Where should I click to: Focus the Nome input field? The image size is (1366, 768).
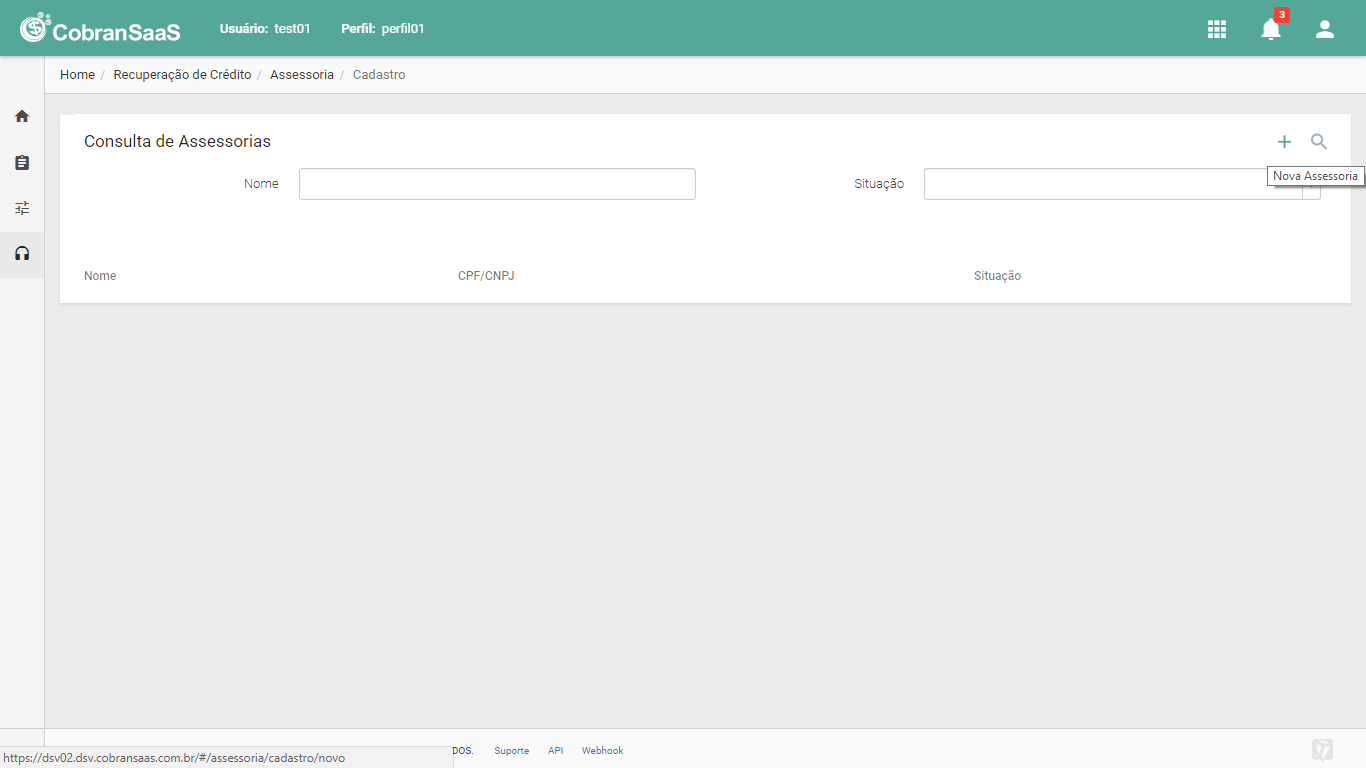(497, 184)
